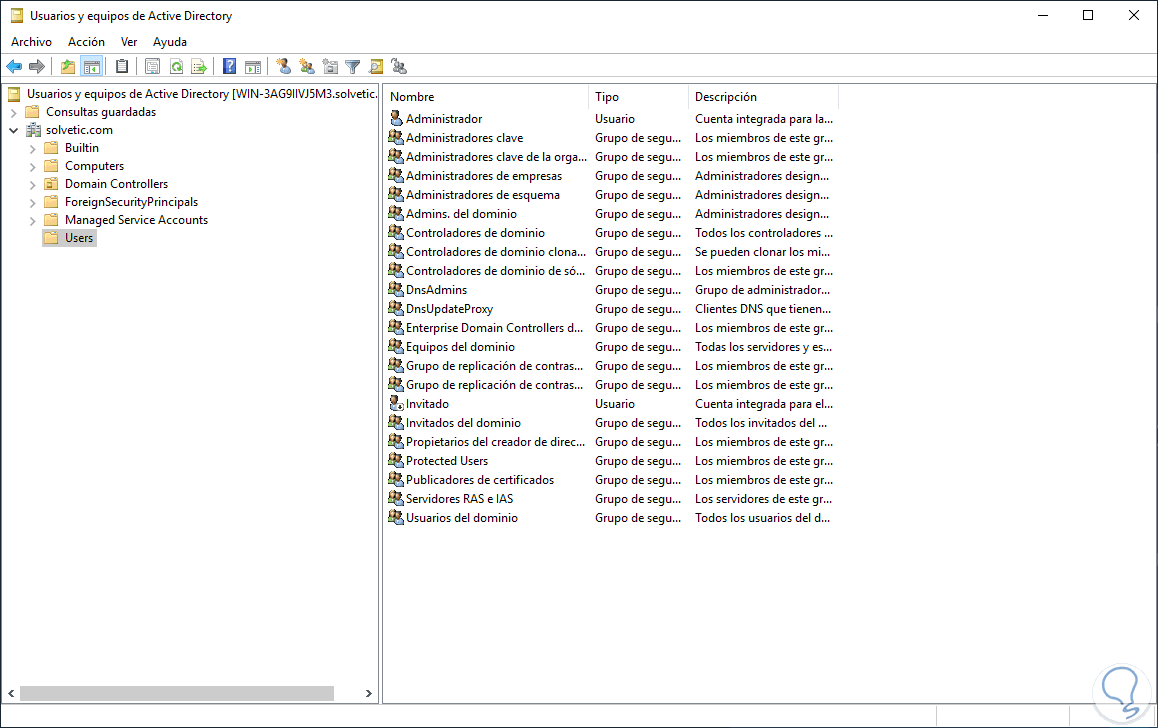
Task: Open the Archivo menu
Action: click(31, 42)
